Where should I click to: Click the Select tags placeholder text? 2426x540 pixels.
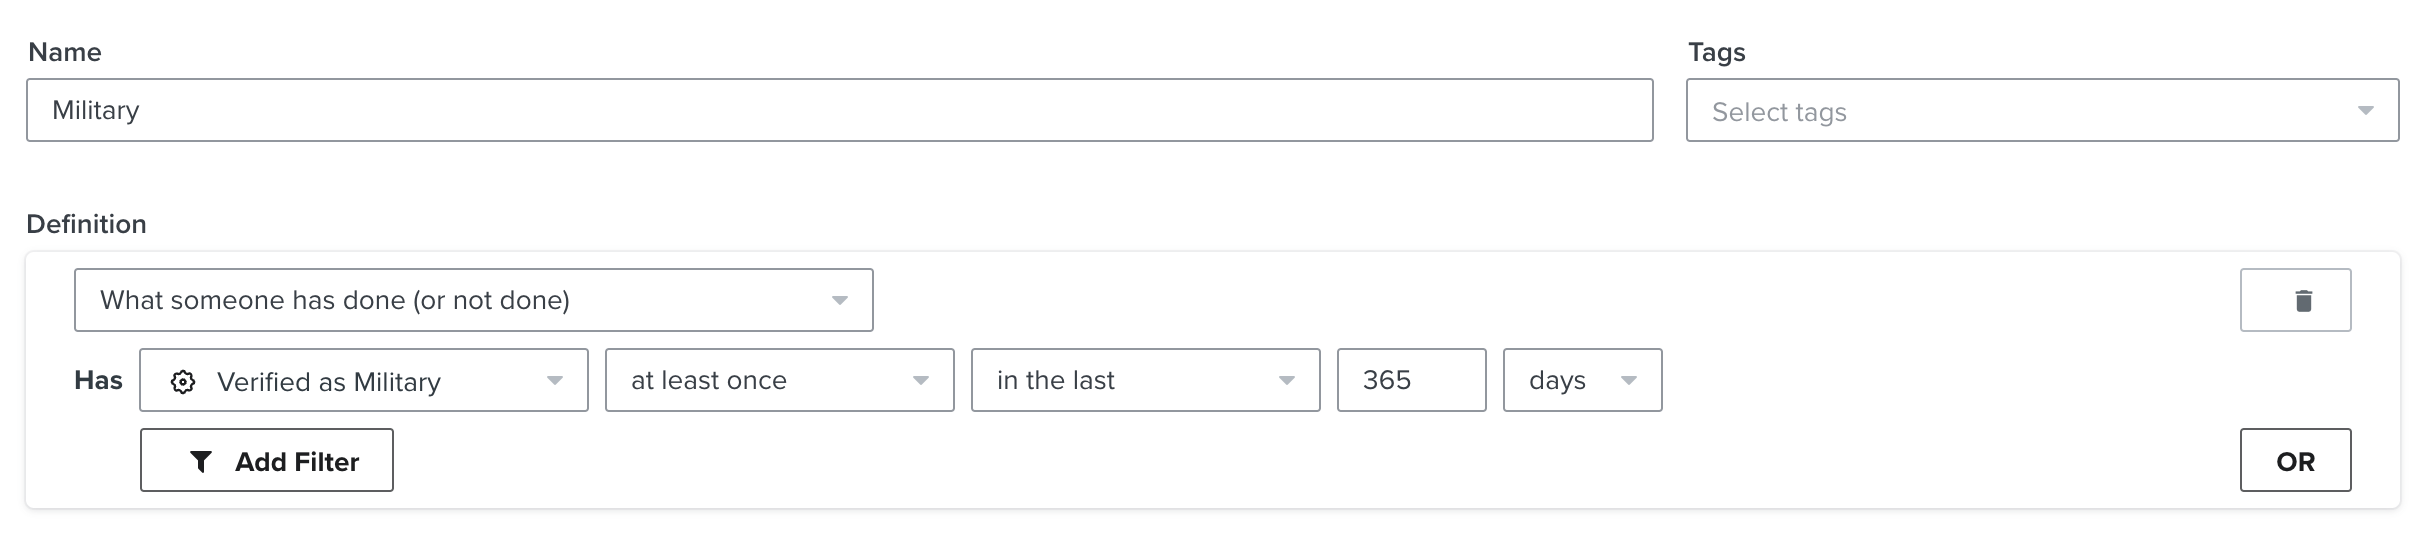(1779, 112)
